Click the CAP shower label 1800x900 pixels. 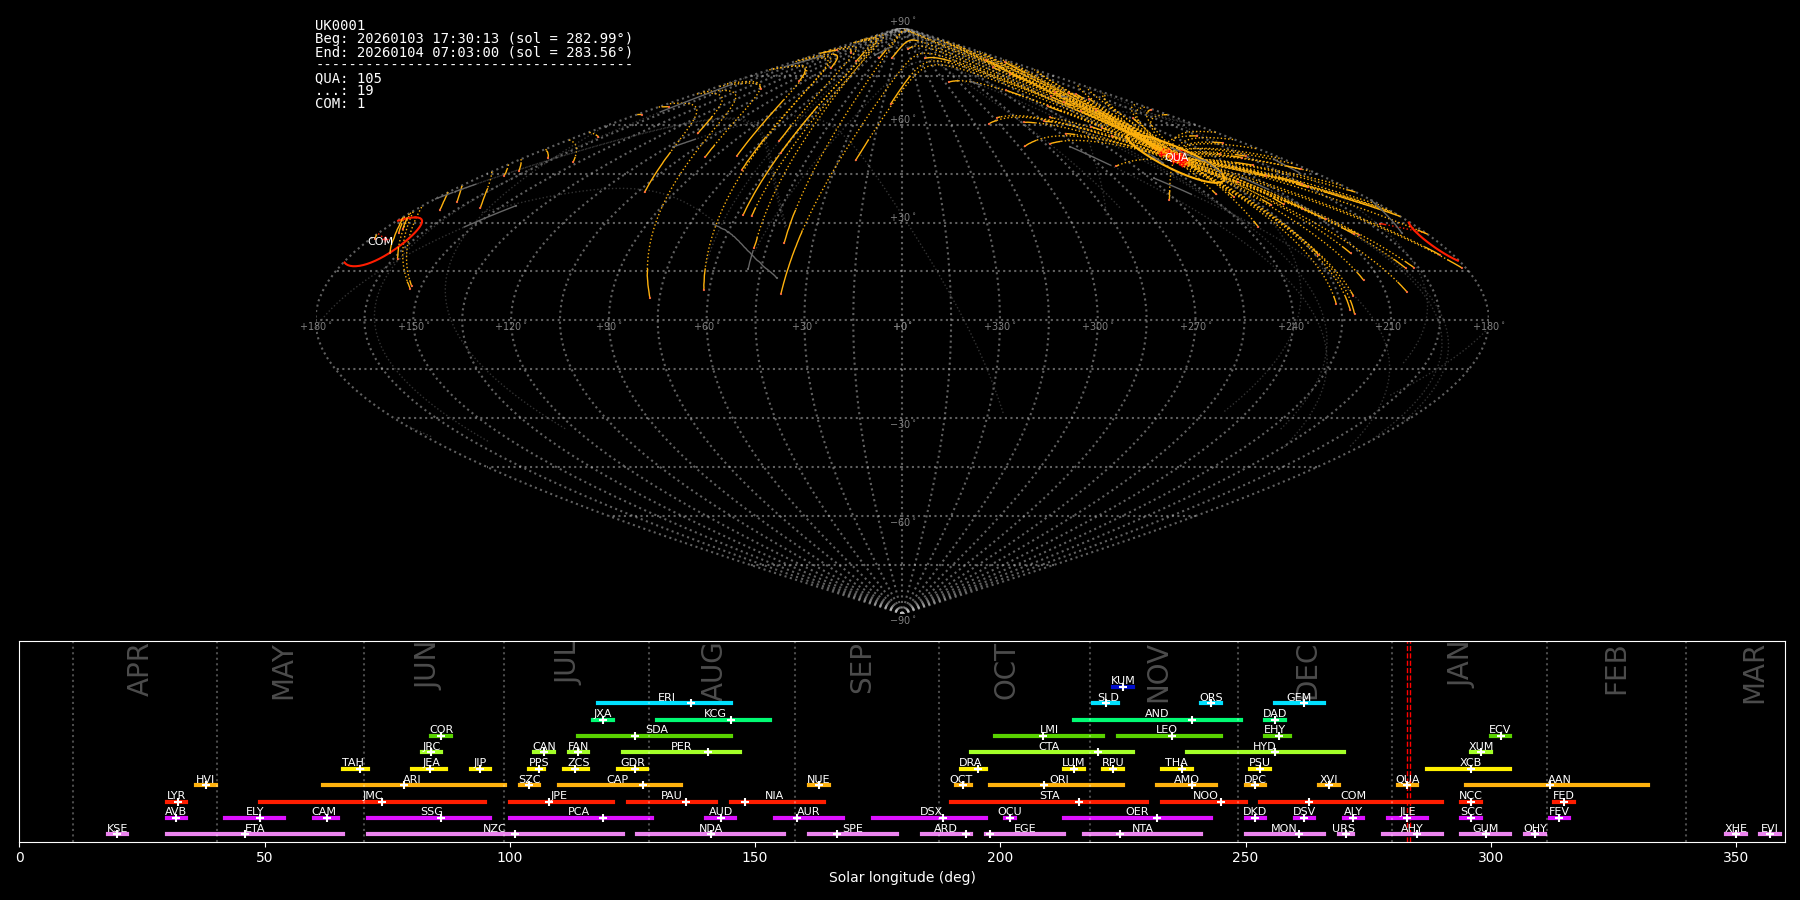point(617,779)
